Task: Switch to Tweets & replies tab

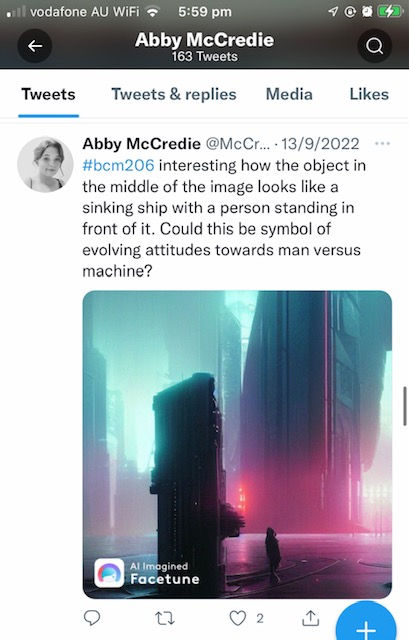Action: click(174, 94)
